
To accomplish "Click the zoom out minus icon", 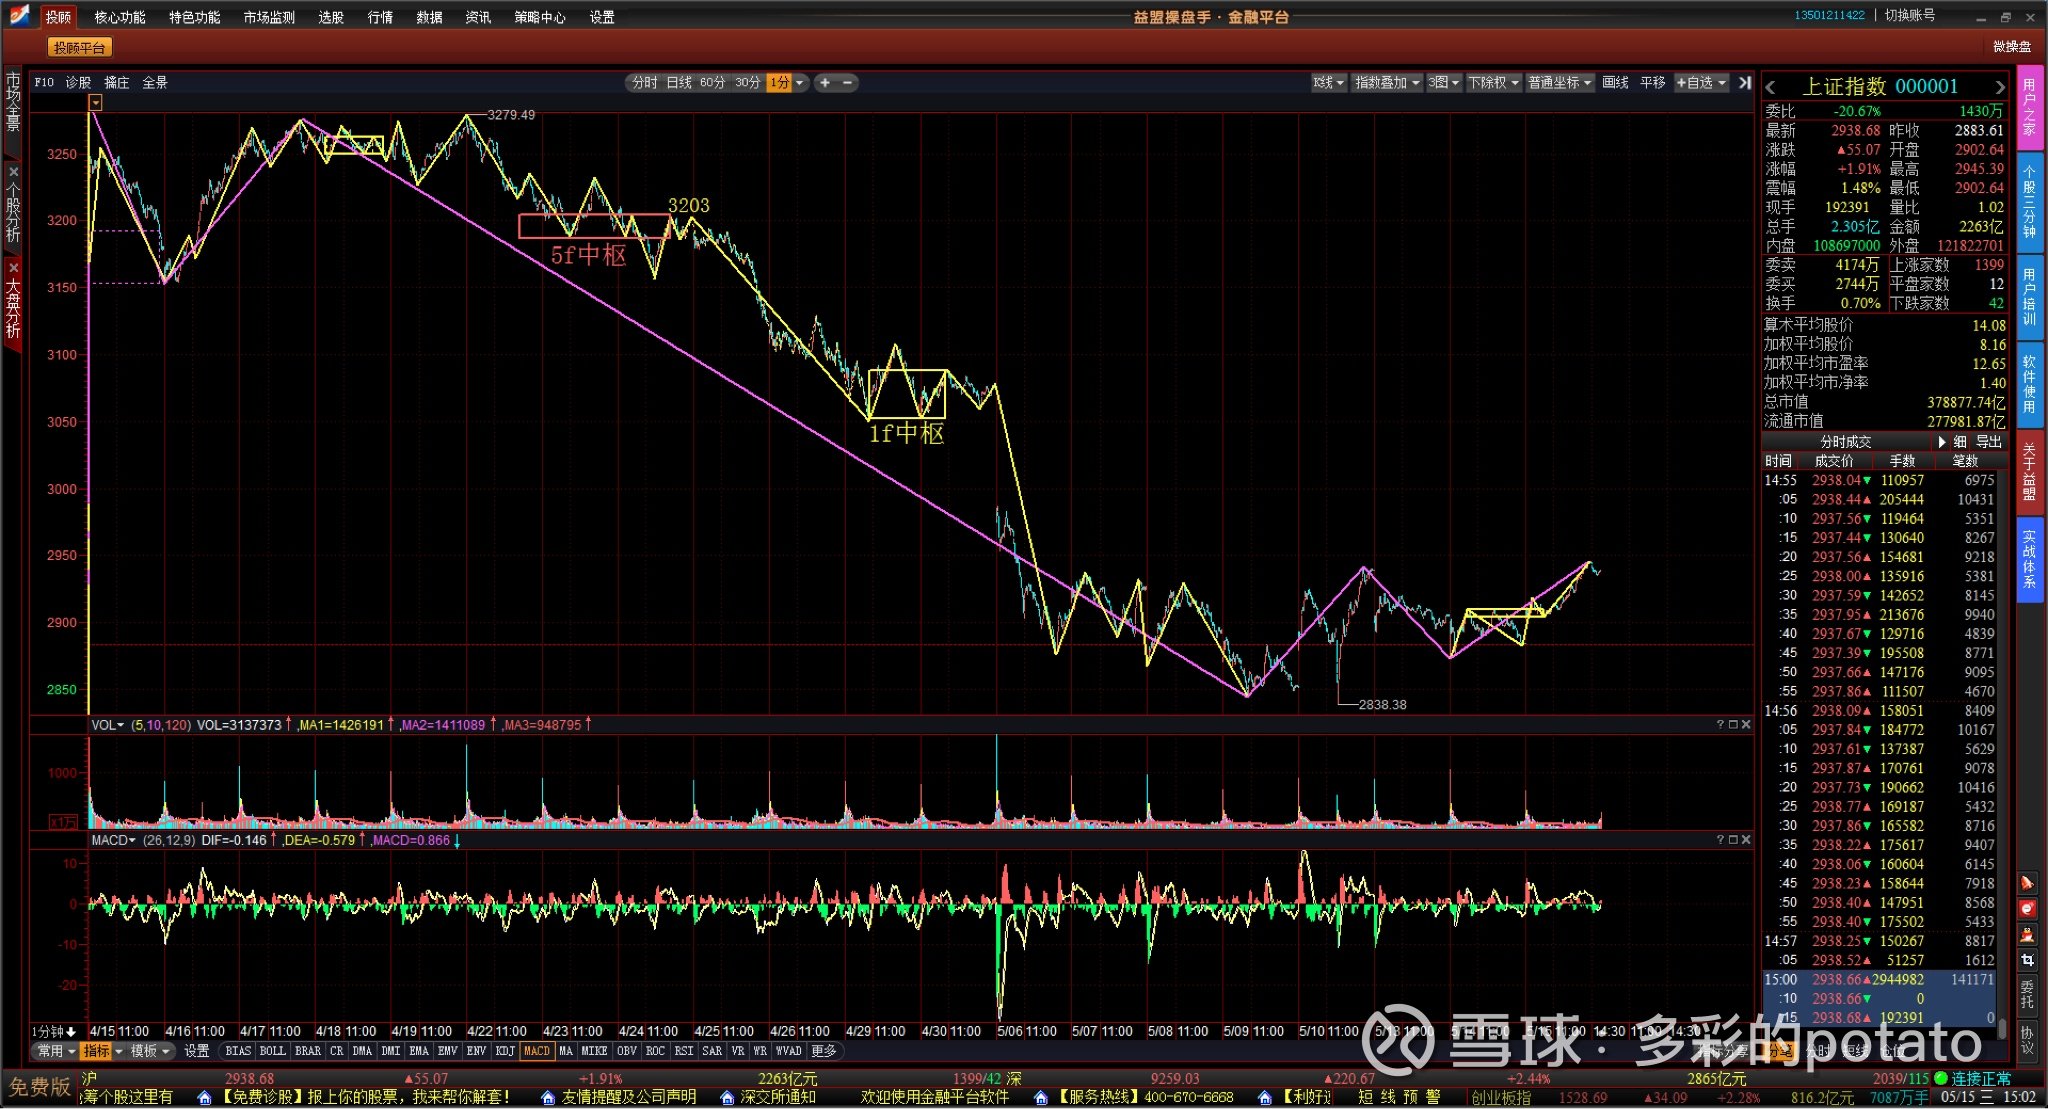I will click(x=847, y=83).
